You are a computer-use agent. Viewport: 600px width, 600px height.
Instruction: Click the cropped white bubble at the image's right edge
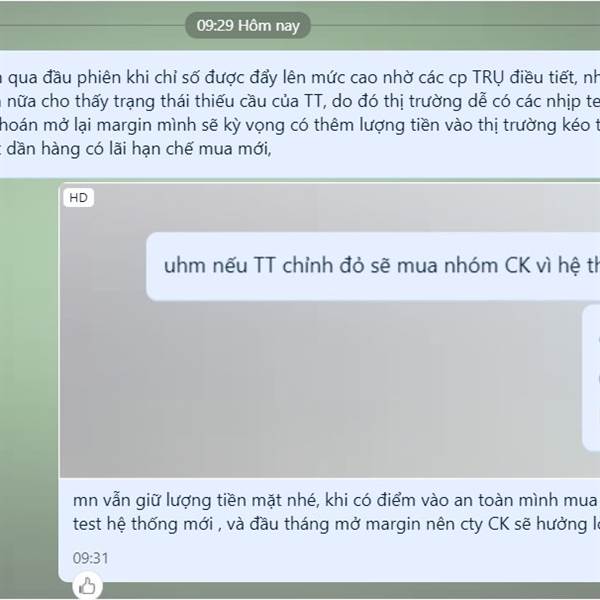coord(591,378)
